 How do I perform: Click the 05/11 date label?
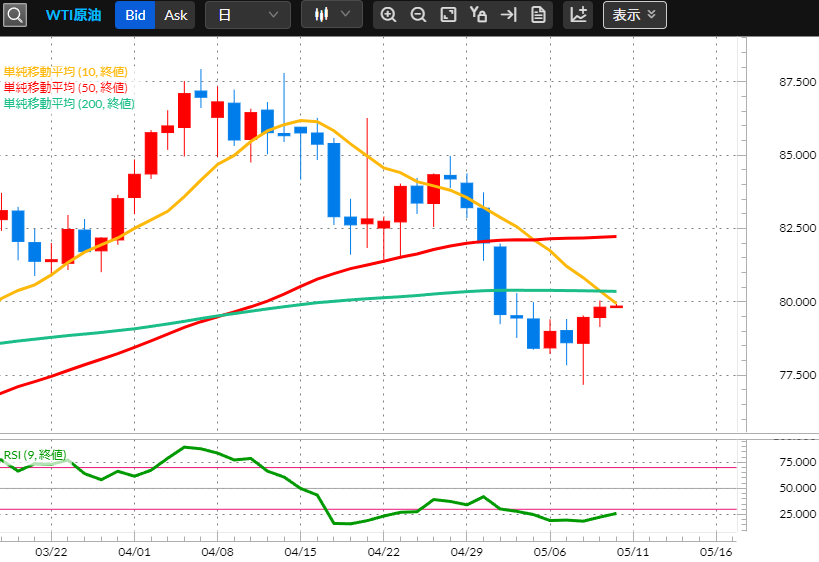(633, 552)
